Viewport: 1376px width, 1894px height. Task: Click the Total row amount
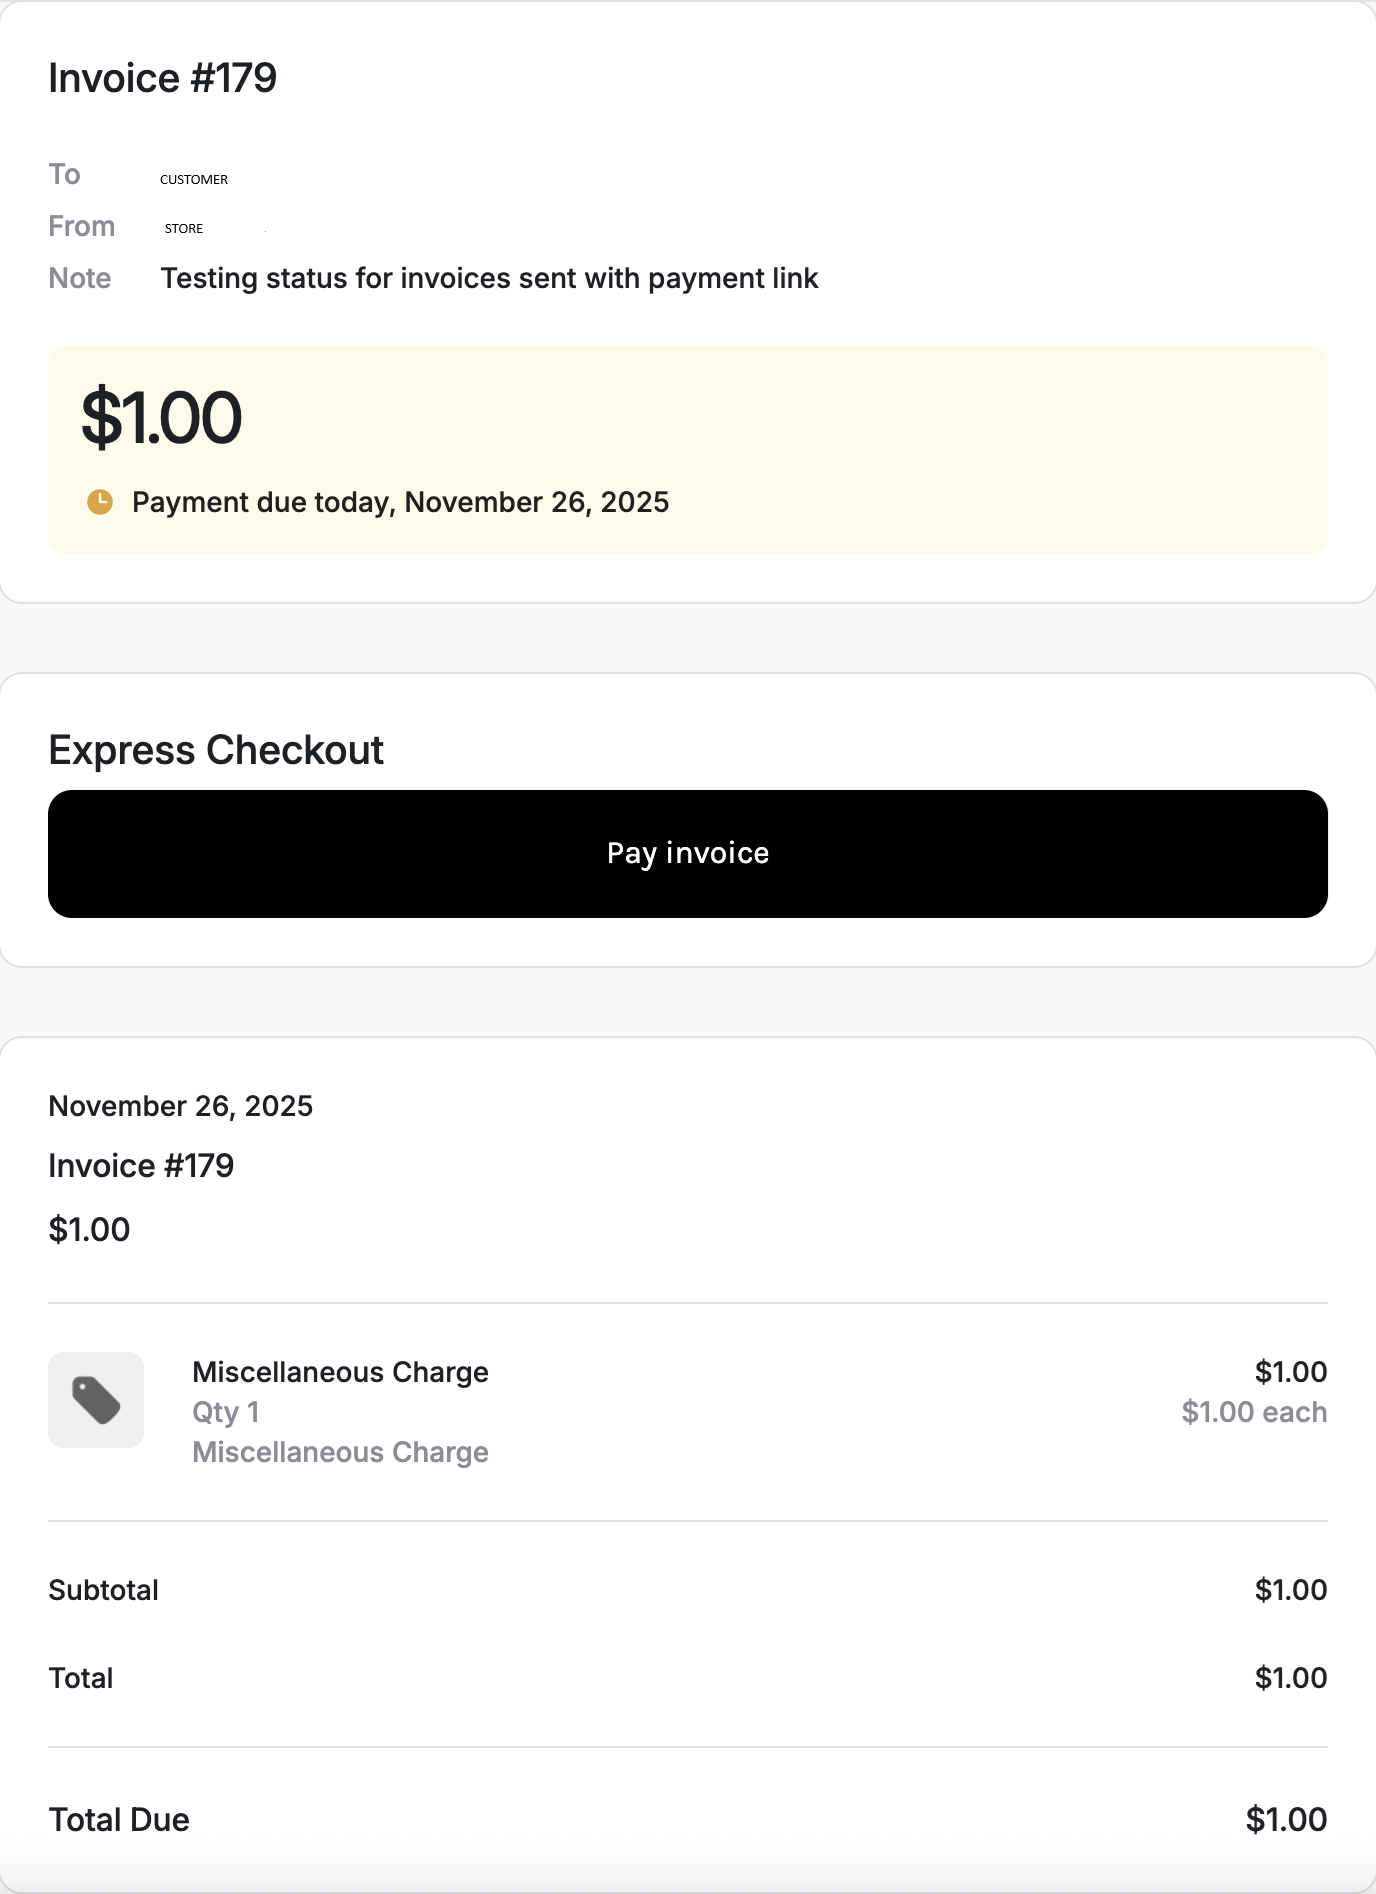pyautogui.click(x=1291, y=1678)
